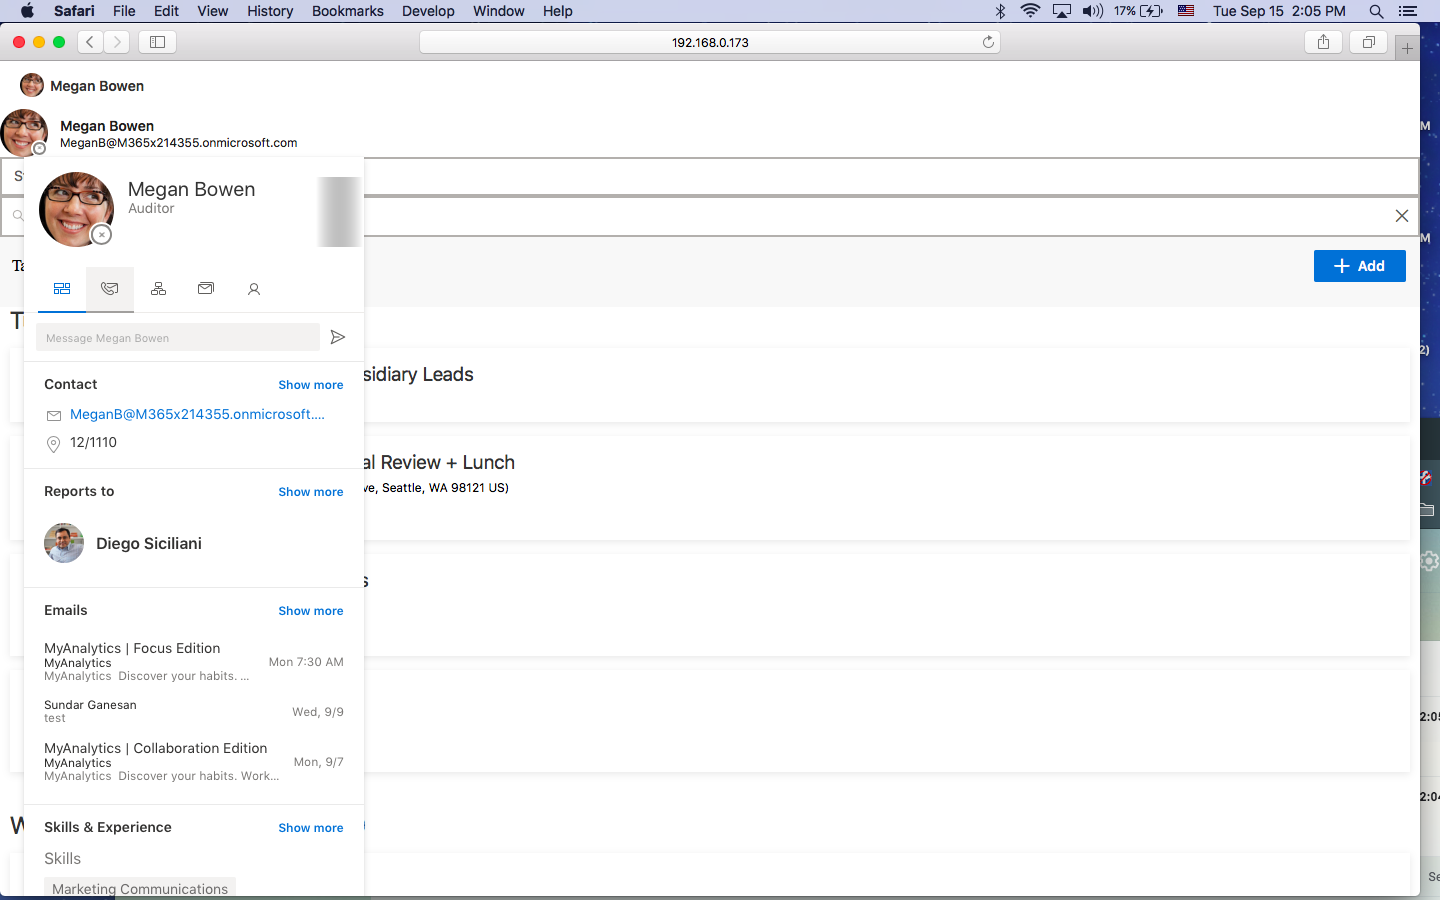Open the Organization chart tab

(158, 289)
